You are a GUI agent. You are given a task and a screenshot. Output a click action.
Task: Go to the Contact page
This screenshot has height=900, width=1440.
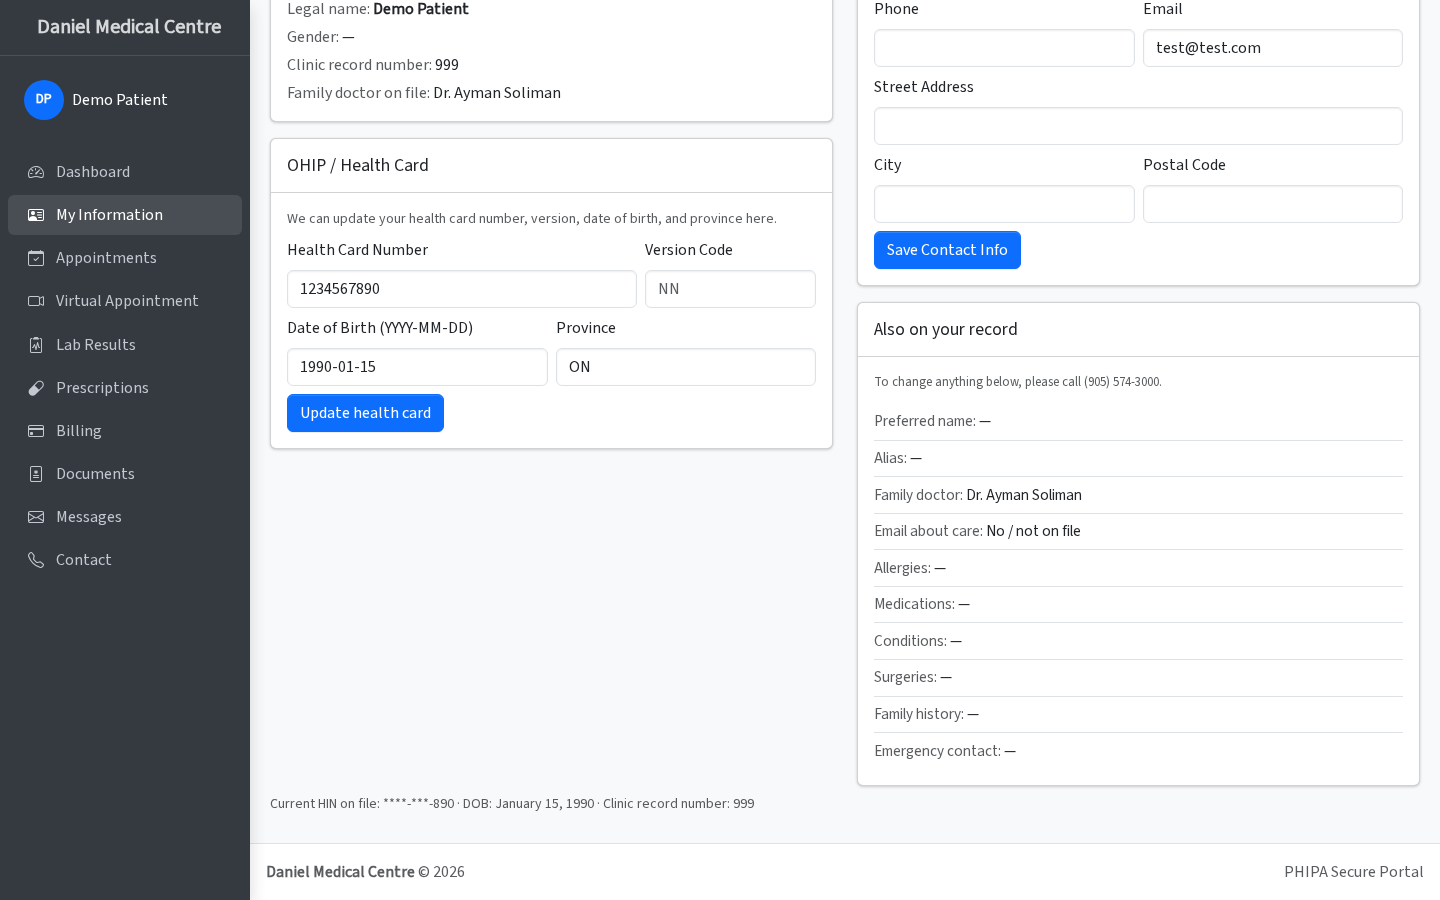point(125,560)
